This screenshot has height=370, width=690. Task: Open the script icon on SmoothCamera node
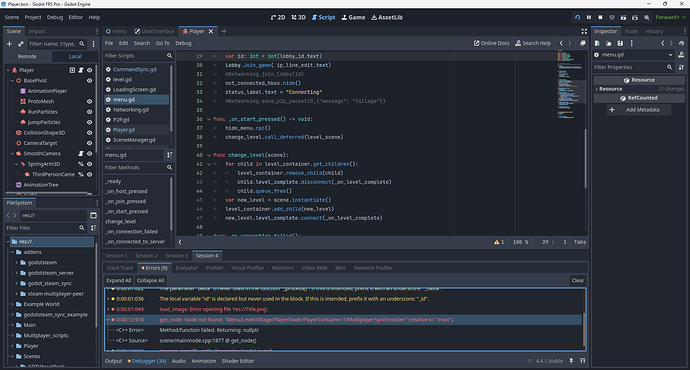[x=81, y=154]
